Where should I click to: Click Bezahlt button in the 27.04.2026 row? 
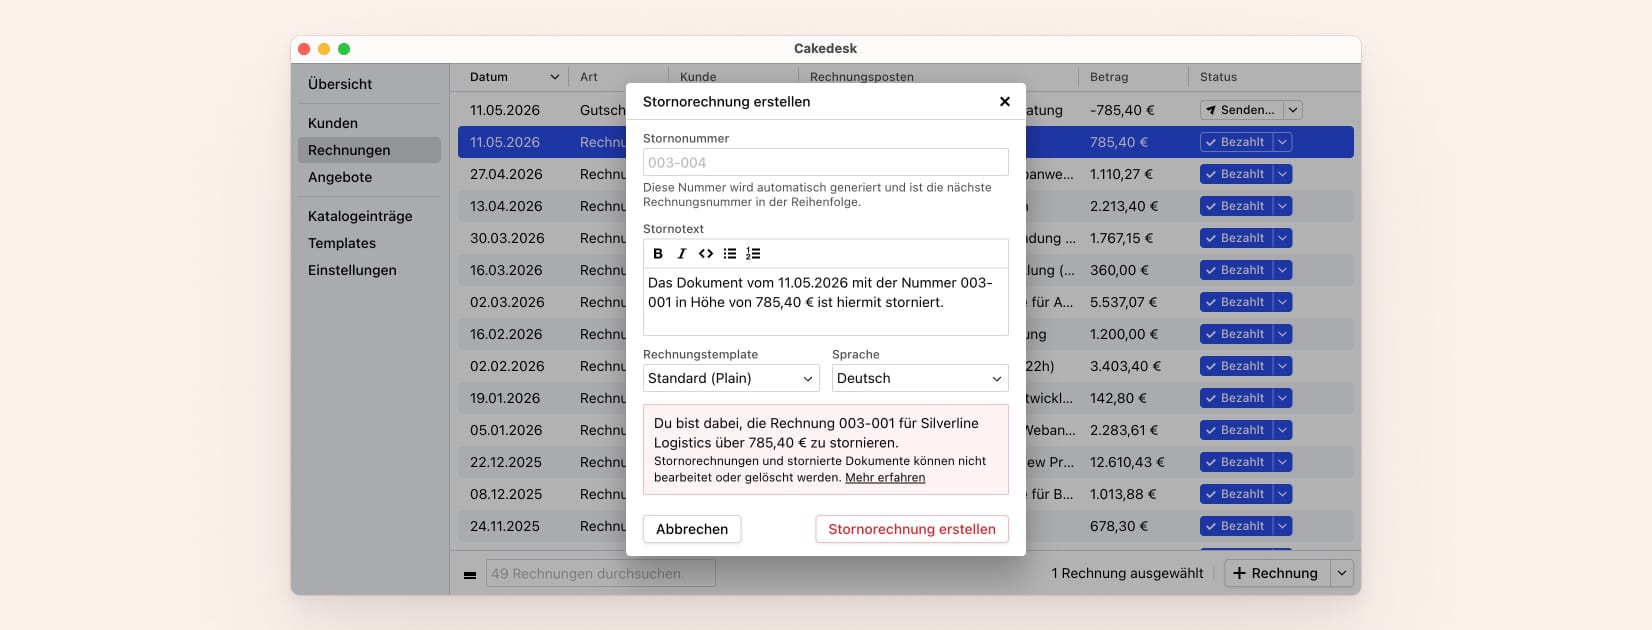pos(1236,174)
